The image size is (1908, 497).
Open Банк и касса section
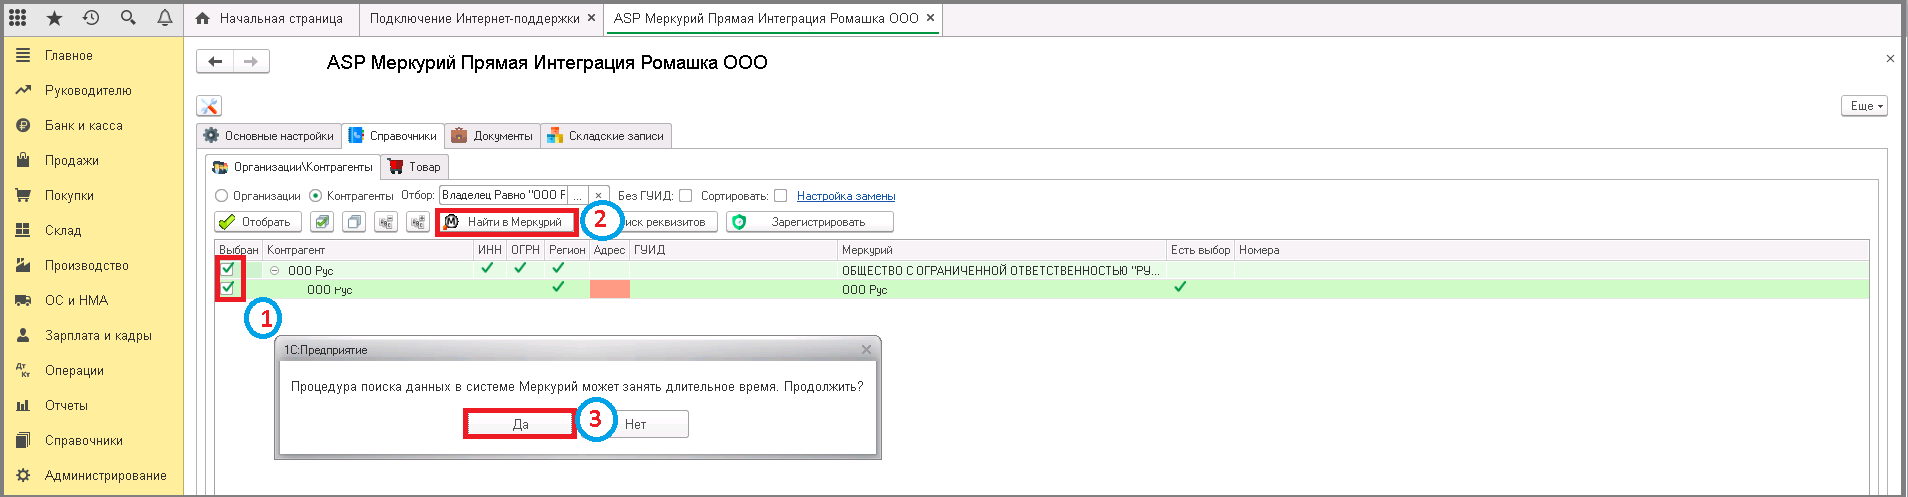93,126
